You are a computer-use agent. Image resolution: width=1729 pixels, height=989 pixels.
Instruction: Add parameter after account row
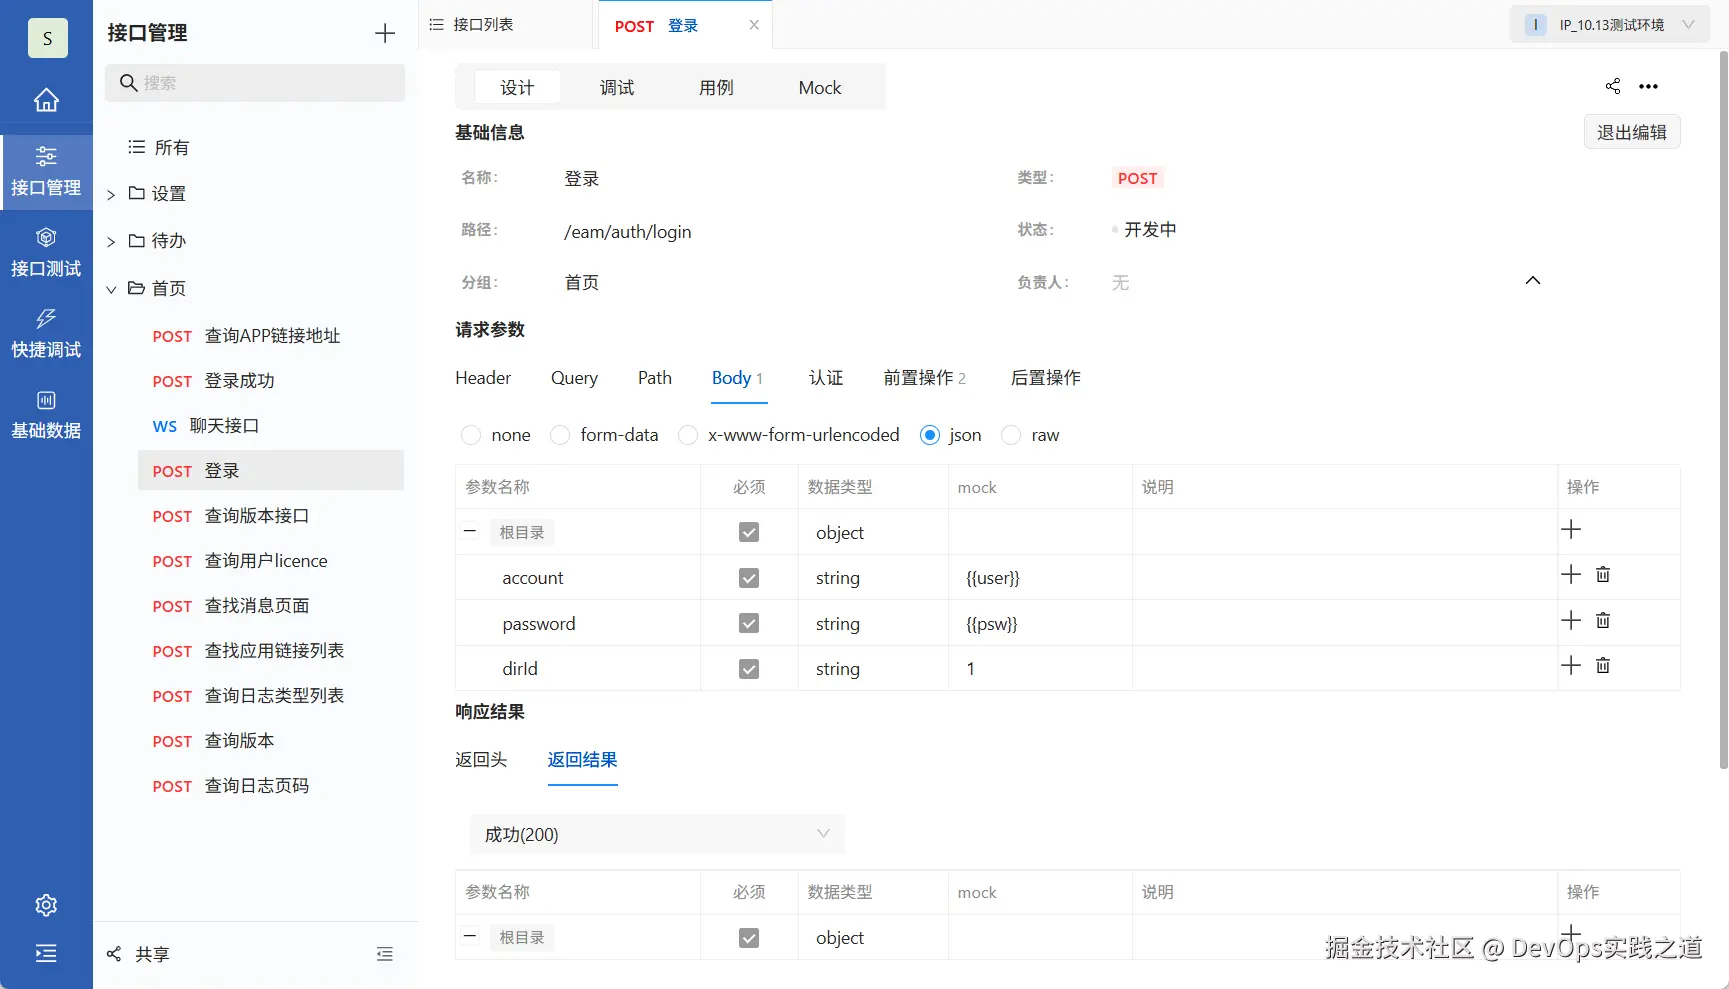pos(1571,575)
